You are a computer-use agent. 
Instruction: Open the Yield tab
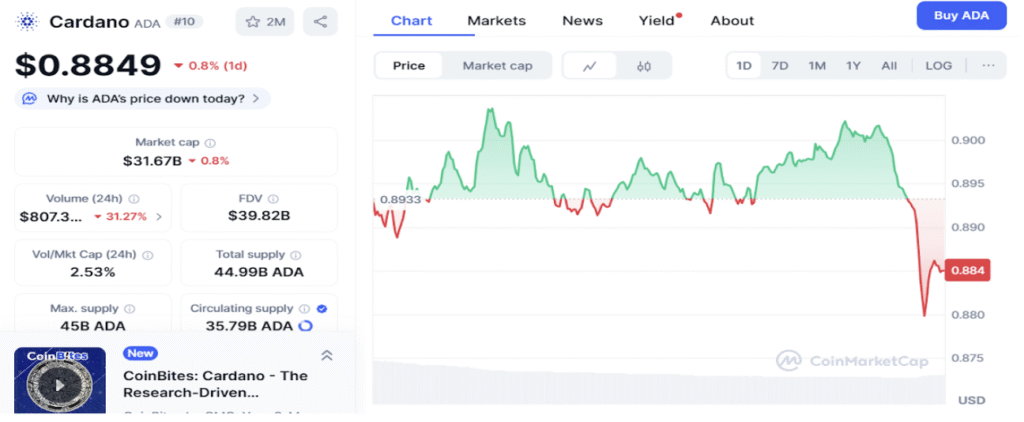[658, 20]
